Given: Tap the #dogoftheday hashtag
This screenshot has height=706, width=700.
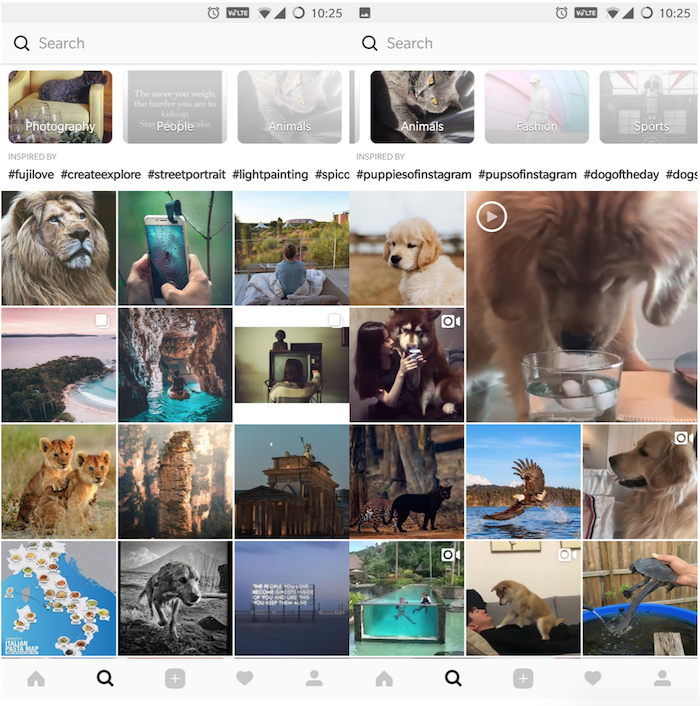Looking at the screenshot, I should [x=621, y=175].
